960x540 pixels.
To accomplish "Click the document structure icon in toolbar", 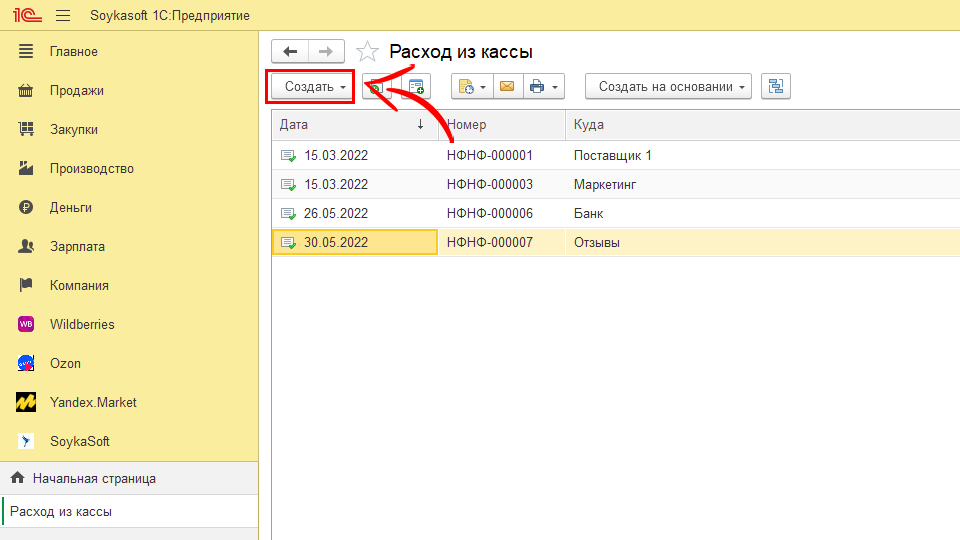I will coord(775,87).
